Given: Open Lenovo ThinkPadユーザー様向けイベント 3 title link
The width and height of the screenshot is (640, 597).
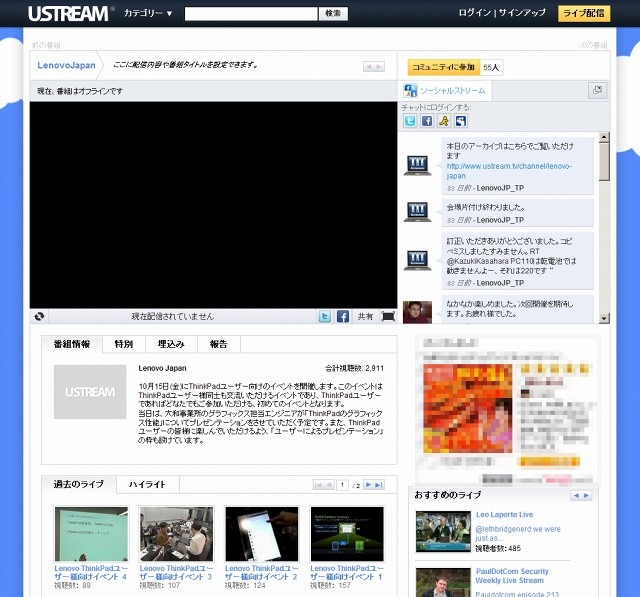Looking at the screenshot, I should click(x=176, y=573).
